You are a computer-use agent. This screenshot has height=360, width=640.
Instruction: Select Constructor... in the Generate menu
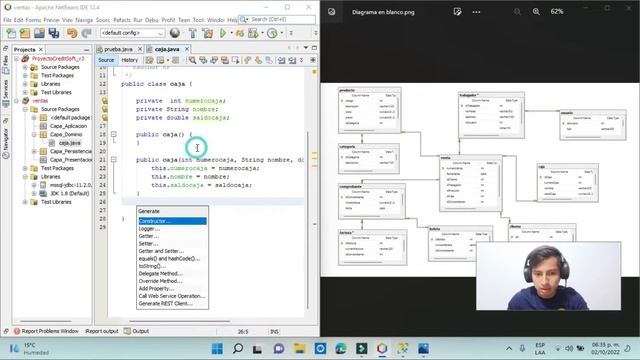click(172, 221)
